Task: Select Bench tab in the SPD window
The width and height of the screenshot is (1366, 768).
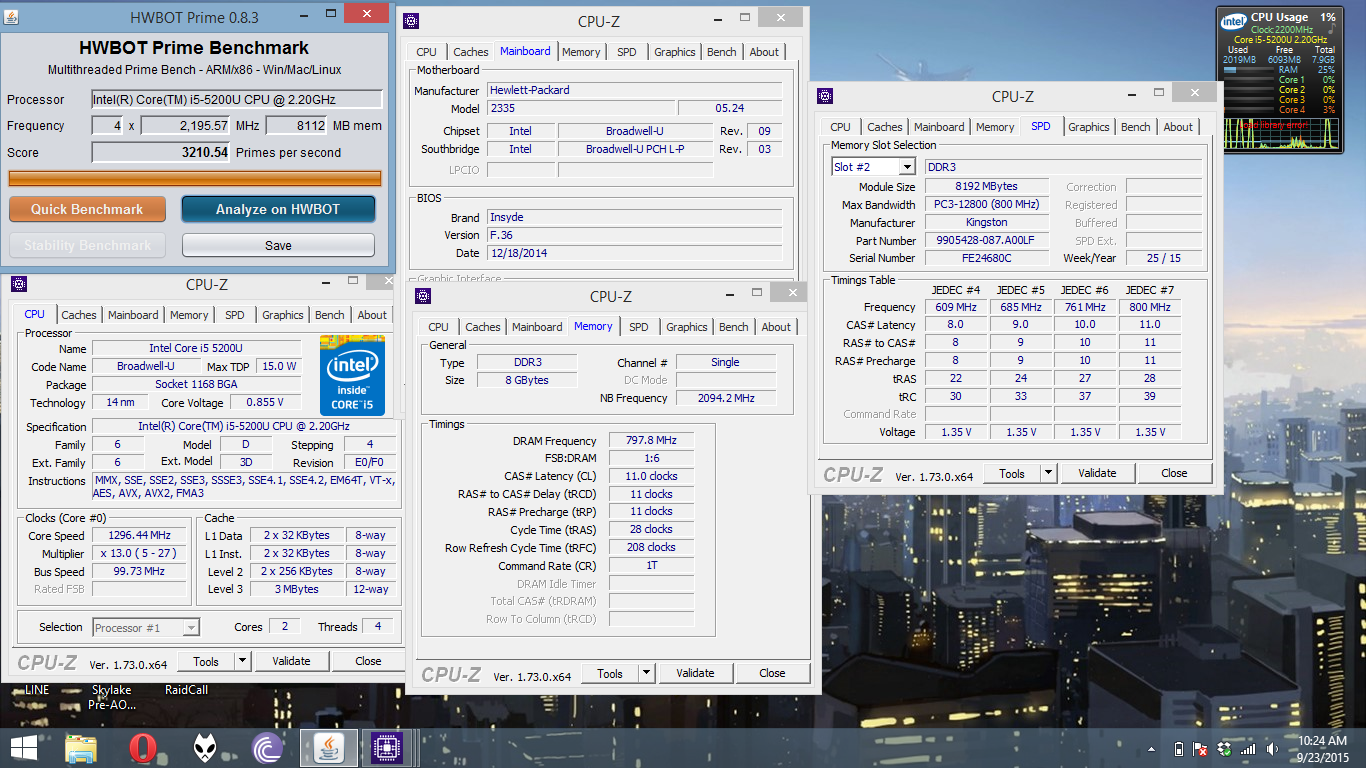Action: coord(1136,127)
